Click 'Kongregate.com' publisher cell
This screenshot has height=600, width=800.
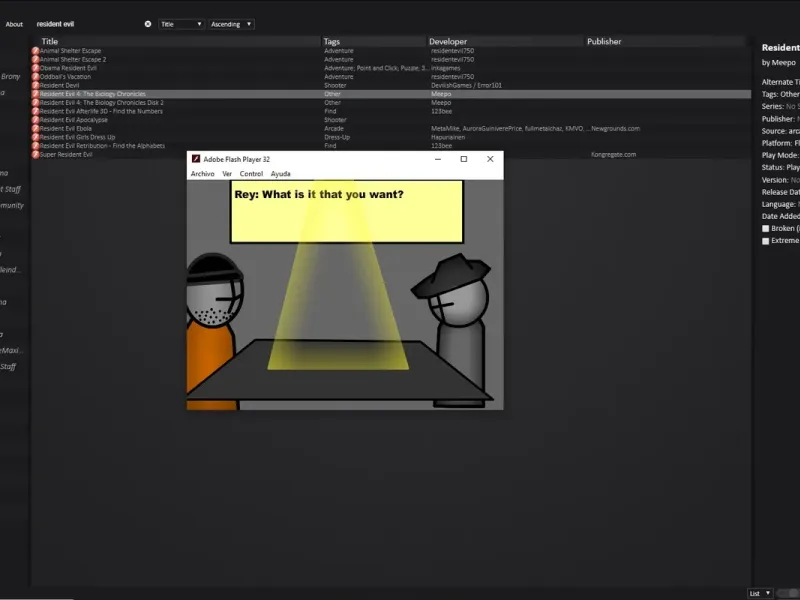[x=613, y=155]
